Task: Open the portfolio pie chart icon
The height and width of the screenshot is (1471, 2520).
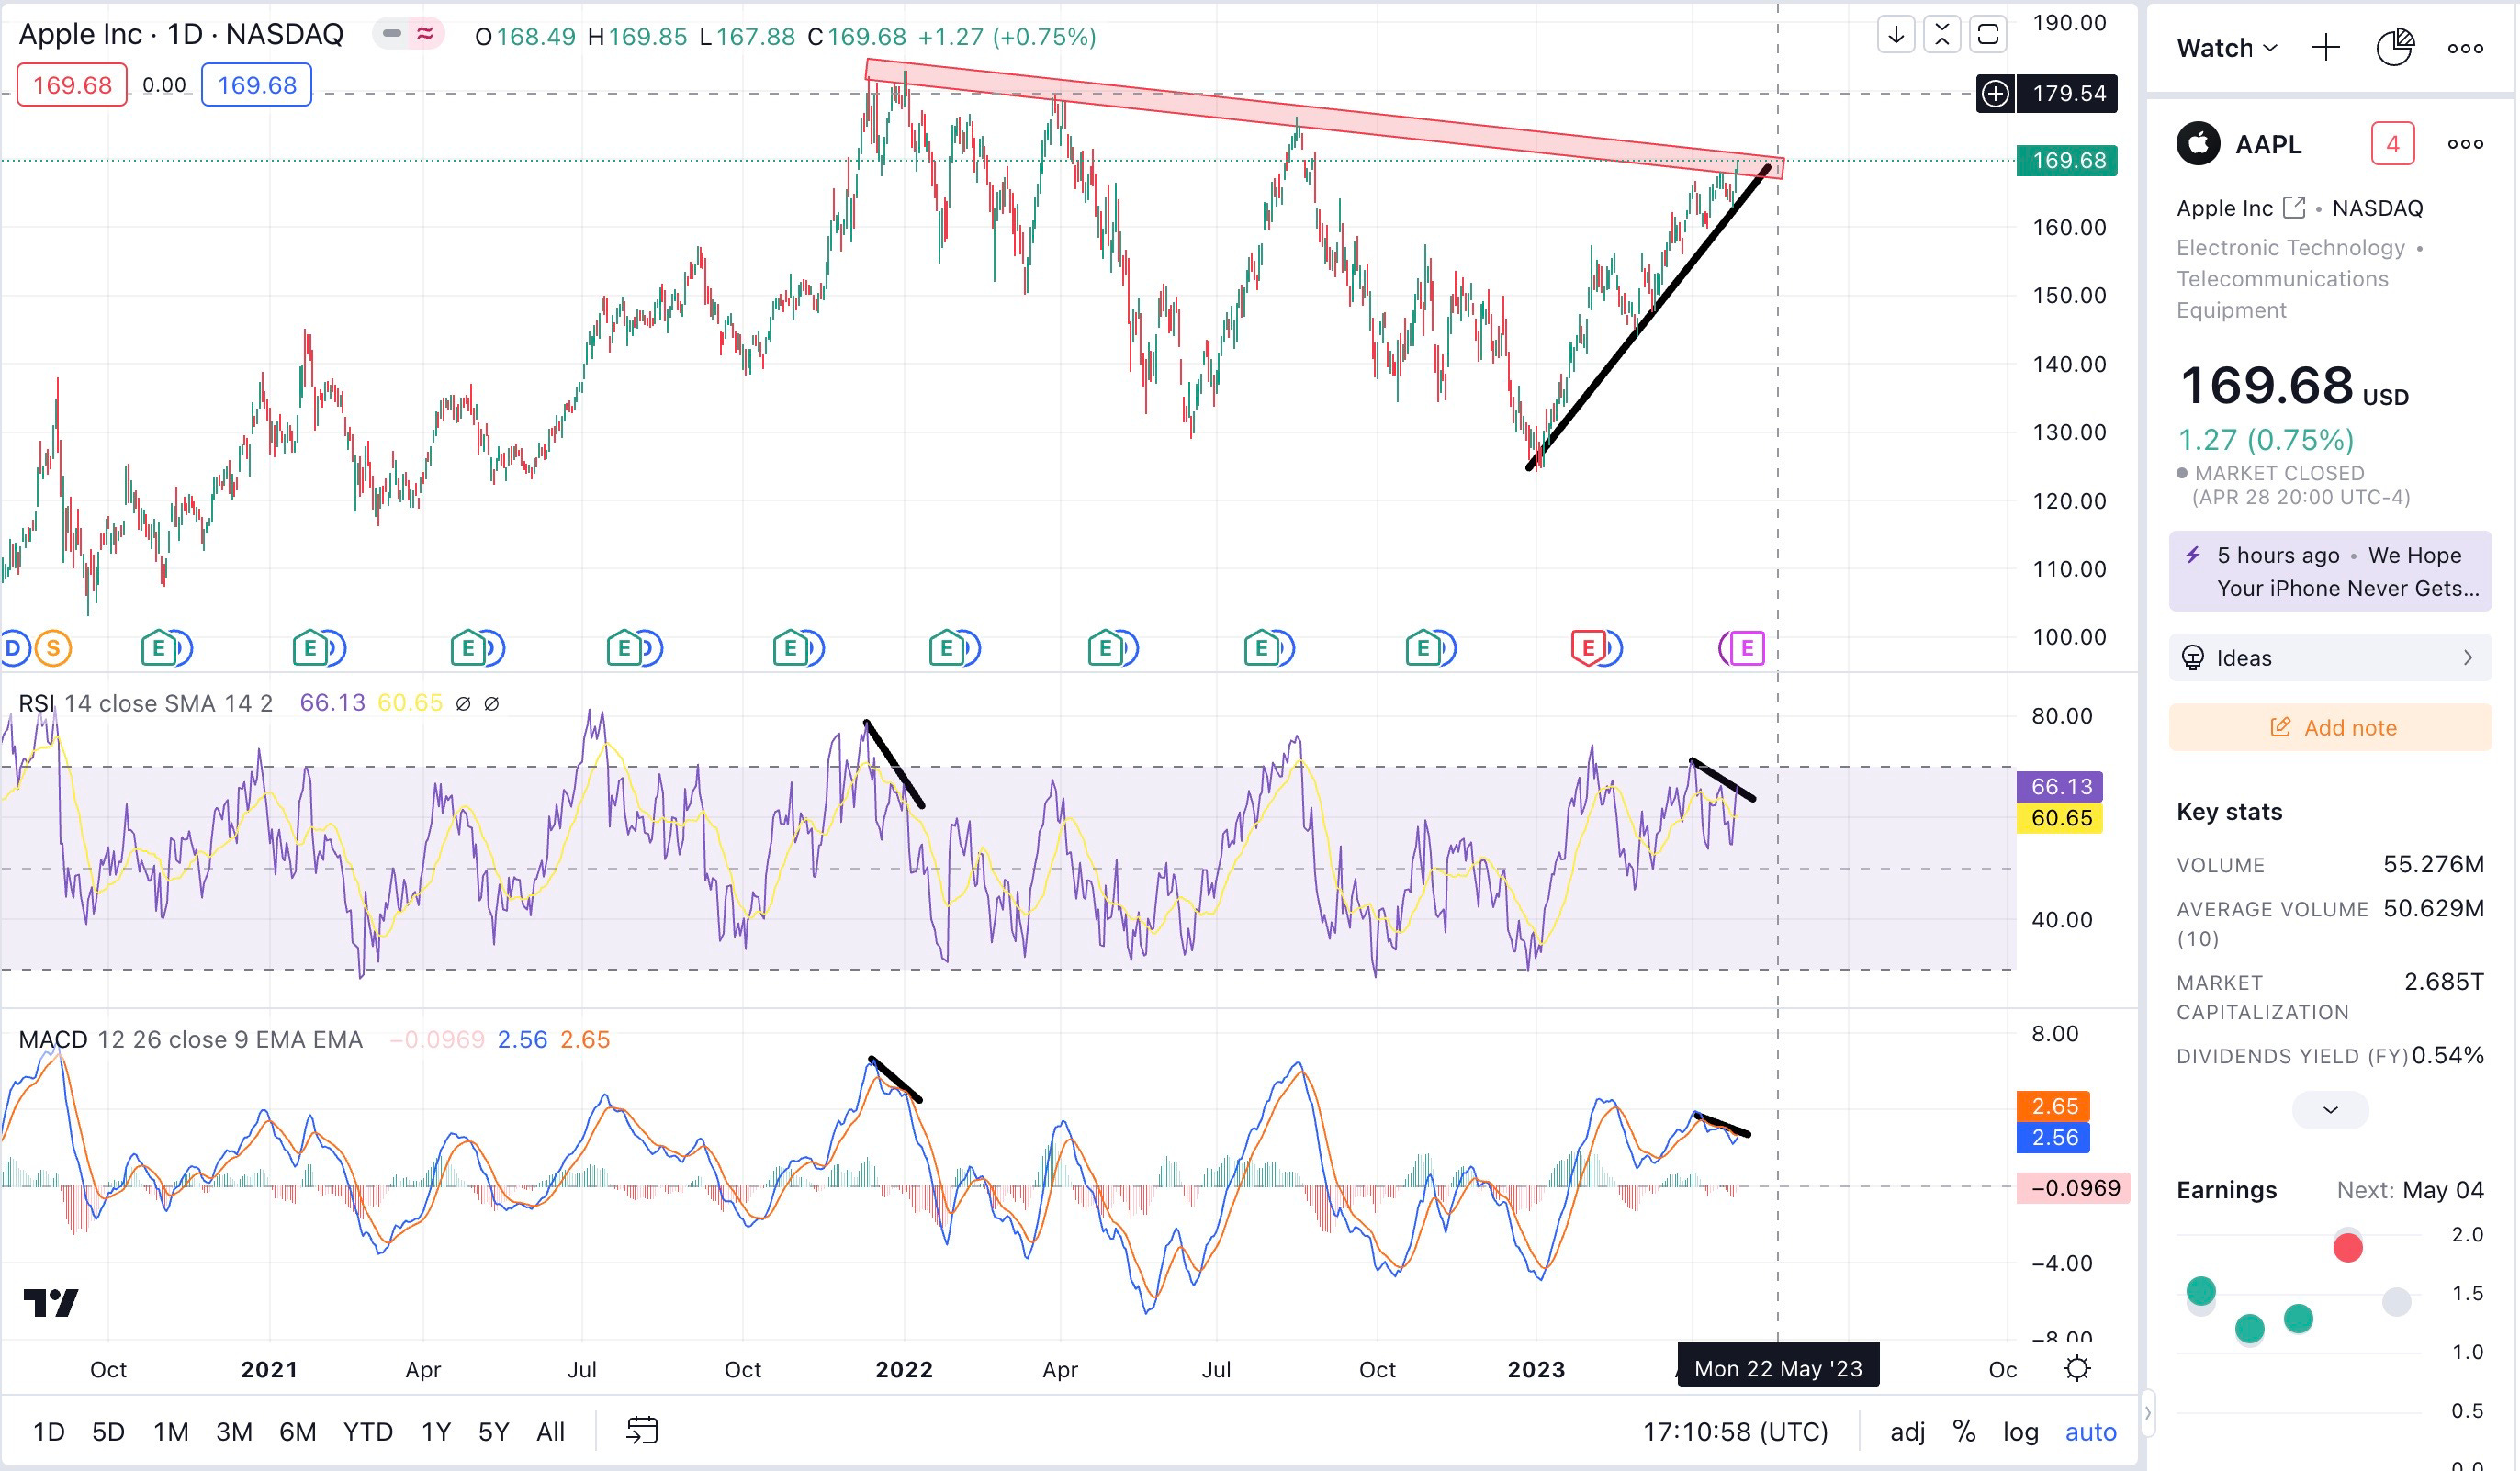Action: click(x=2395, y=47)
